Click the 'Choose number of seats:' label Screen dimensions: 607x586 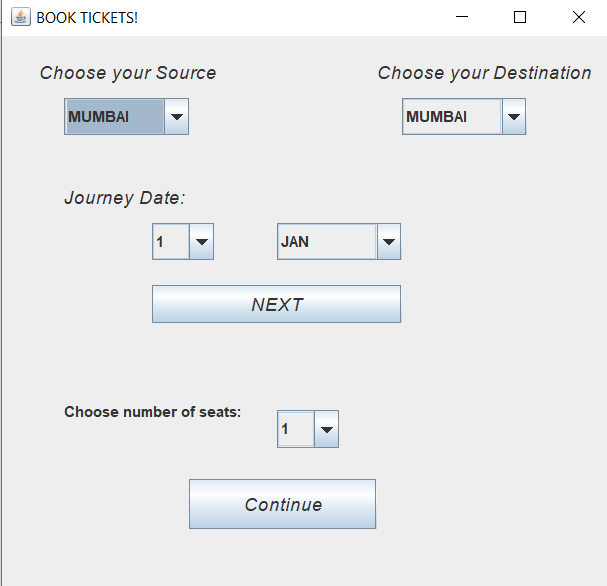(153, 412)
